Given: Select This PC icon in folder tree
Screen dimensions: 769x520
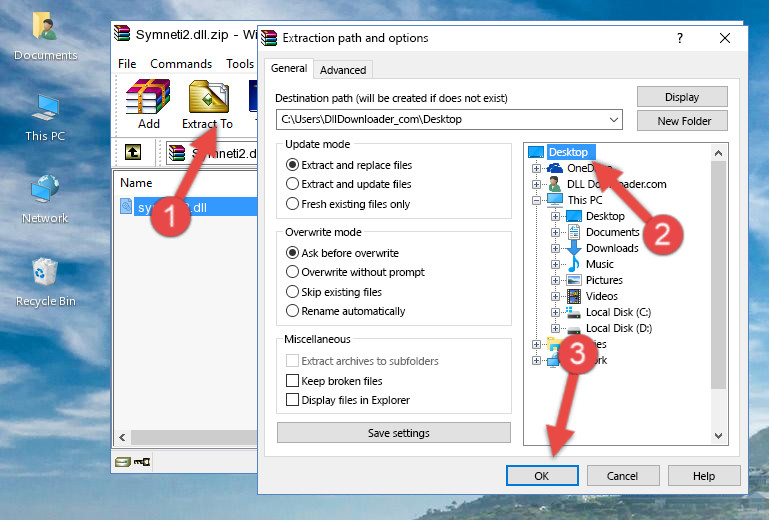Looking at the screenshot, I should coord(555,200).
